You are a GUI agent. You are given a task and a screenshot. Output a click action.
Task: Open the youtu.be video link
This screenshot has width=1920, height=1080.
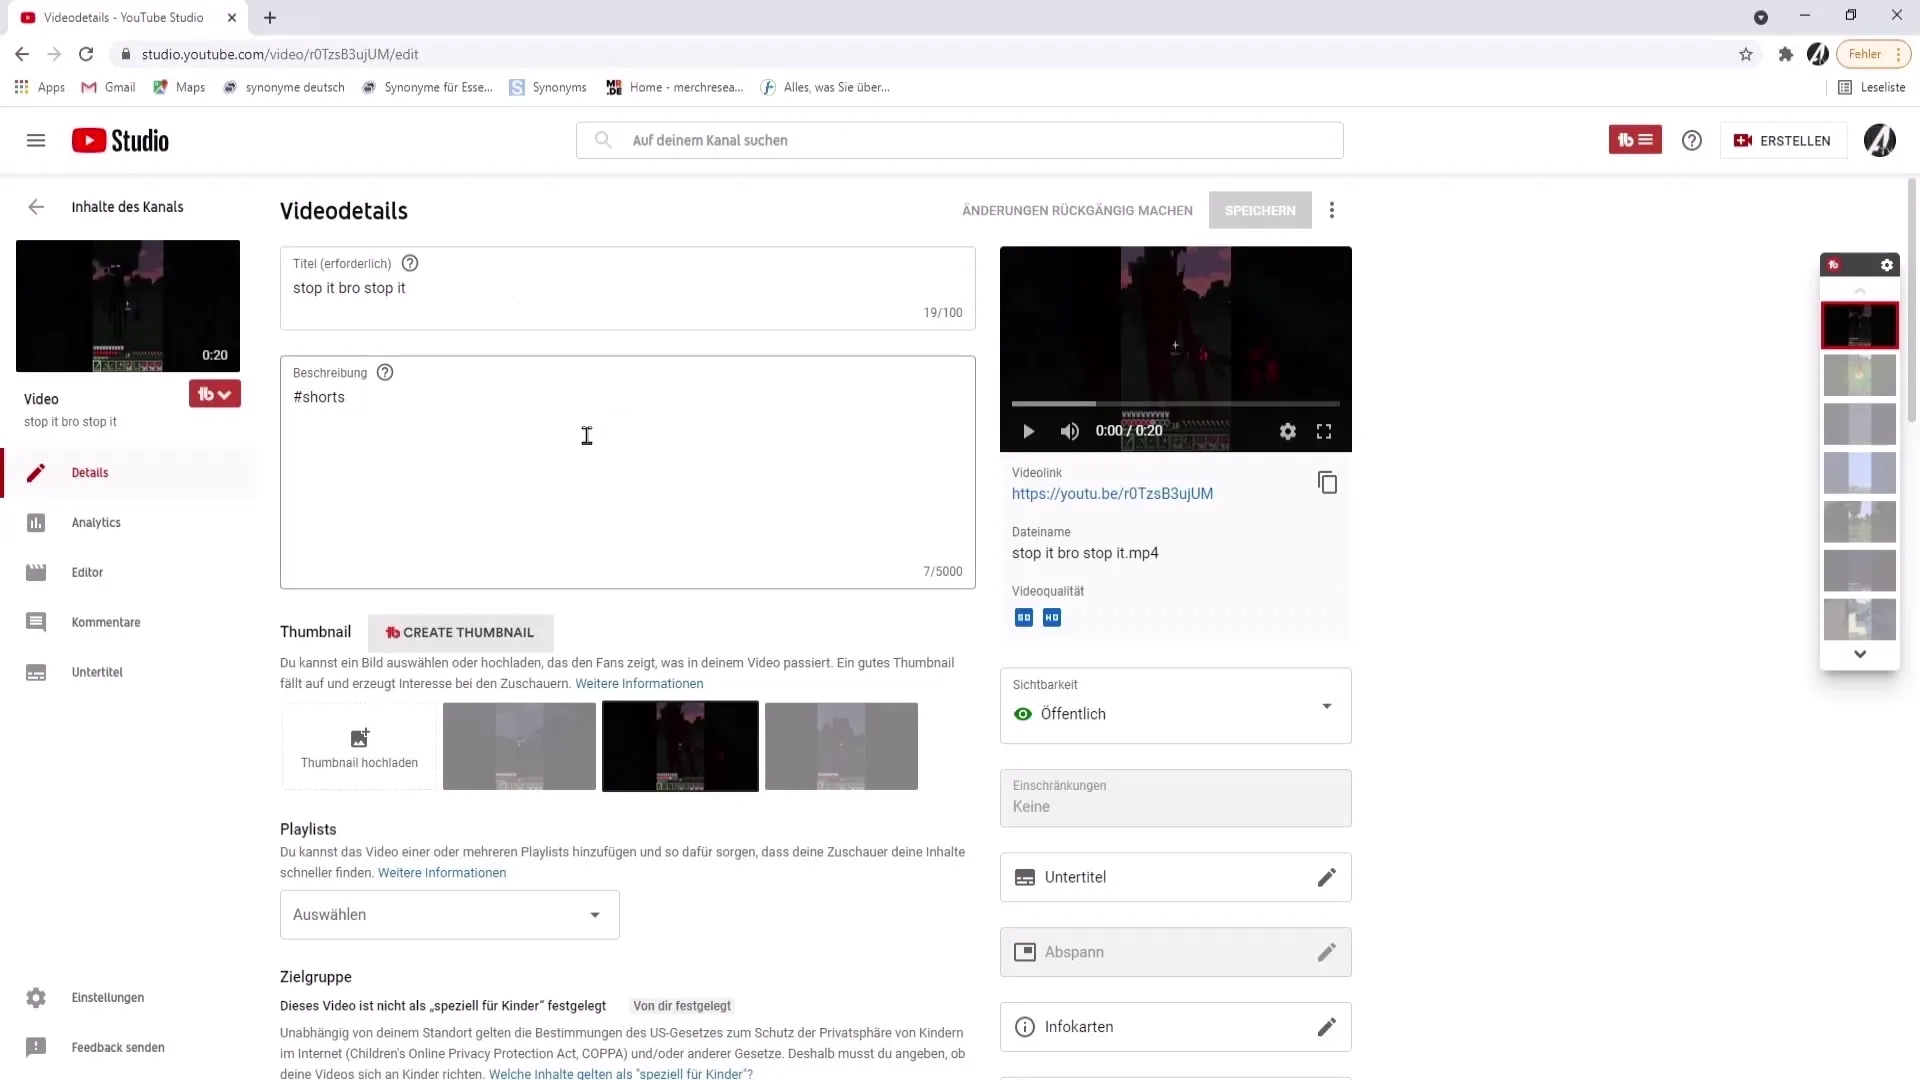tap(1112, 494)
